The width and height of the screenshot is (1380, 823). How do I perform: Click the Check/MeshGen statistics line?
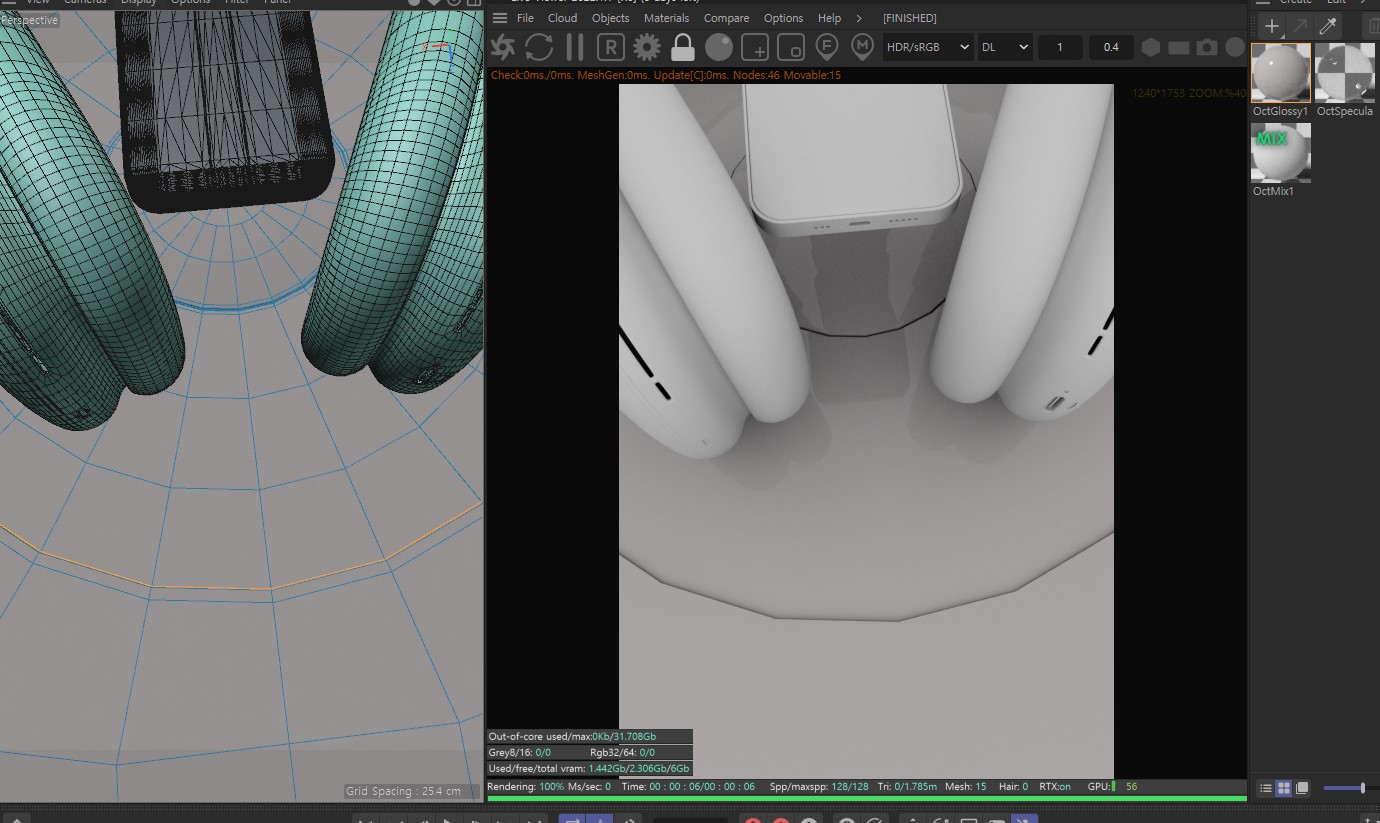pyautogui.click(x=666, y=75)
